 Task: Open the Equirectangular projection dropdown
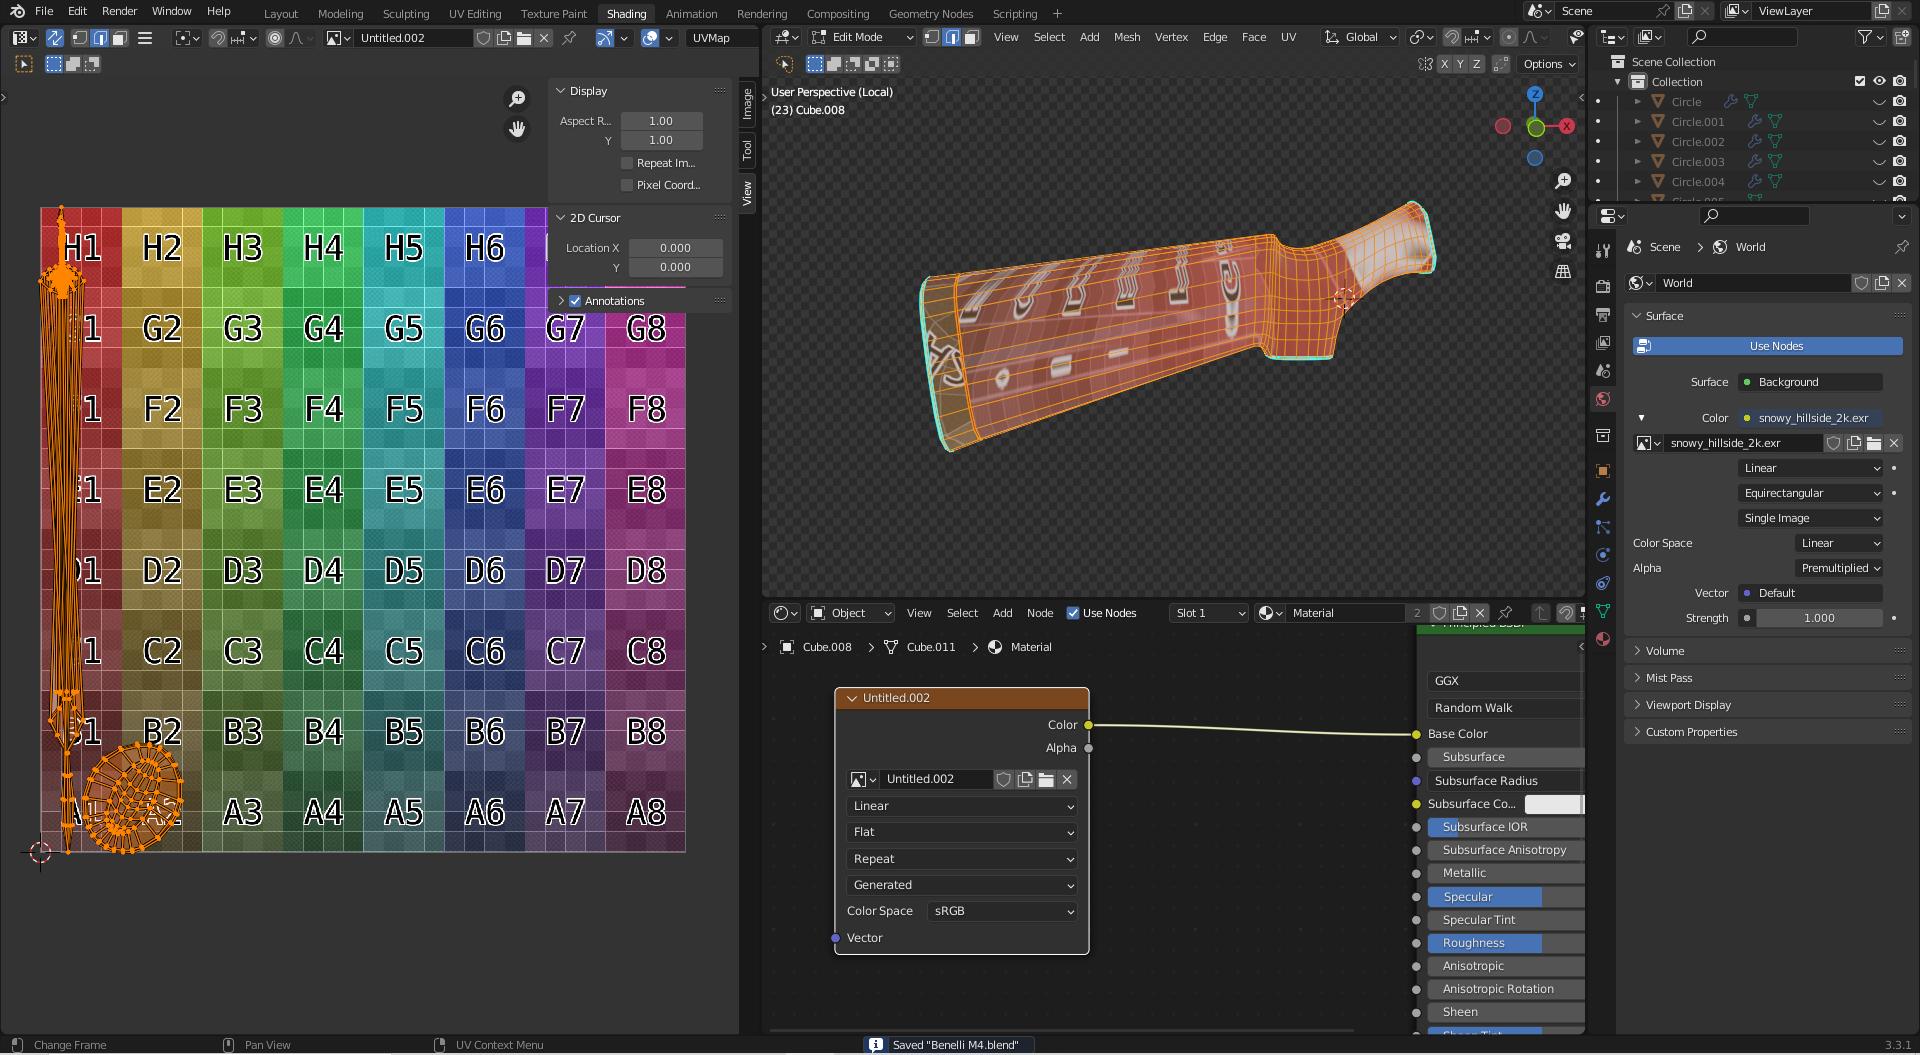click(x=1811, y=493)
